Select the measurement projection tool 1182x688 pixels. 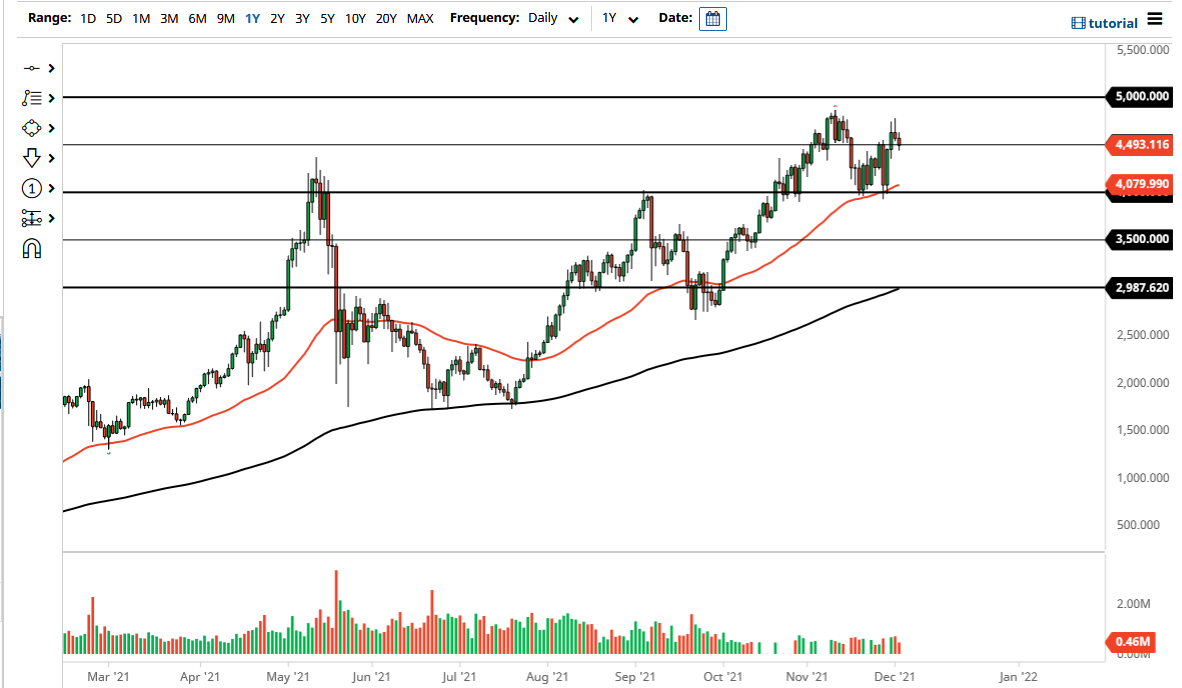click(30, 218)
